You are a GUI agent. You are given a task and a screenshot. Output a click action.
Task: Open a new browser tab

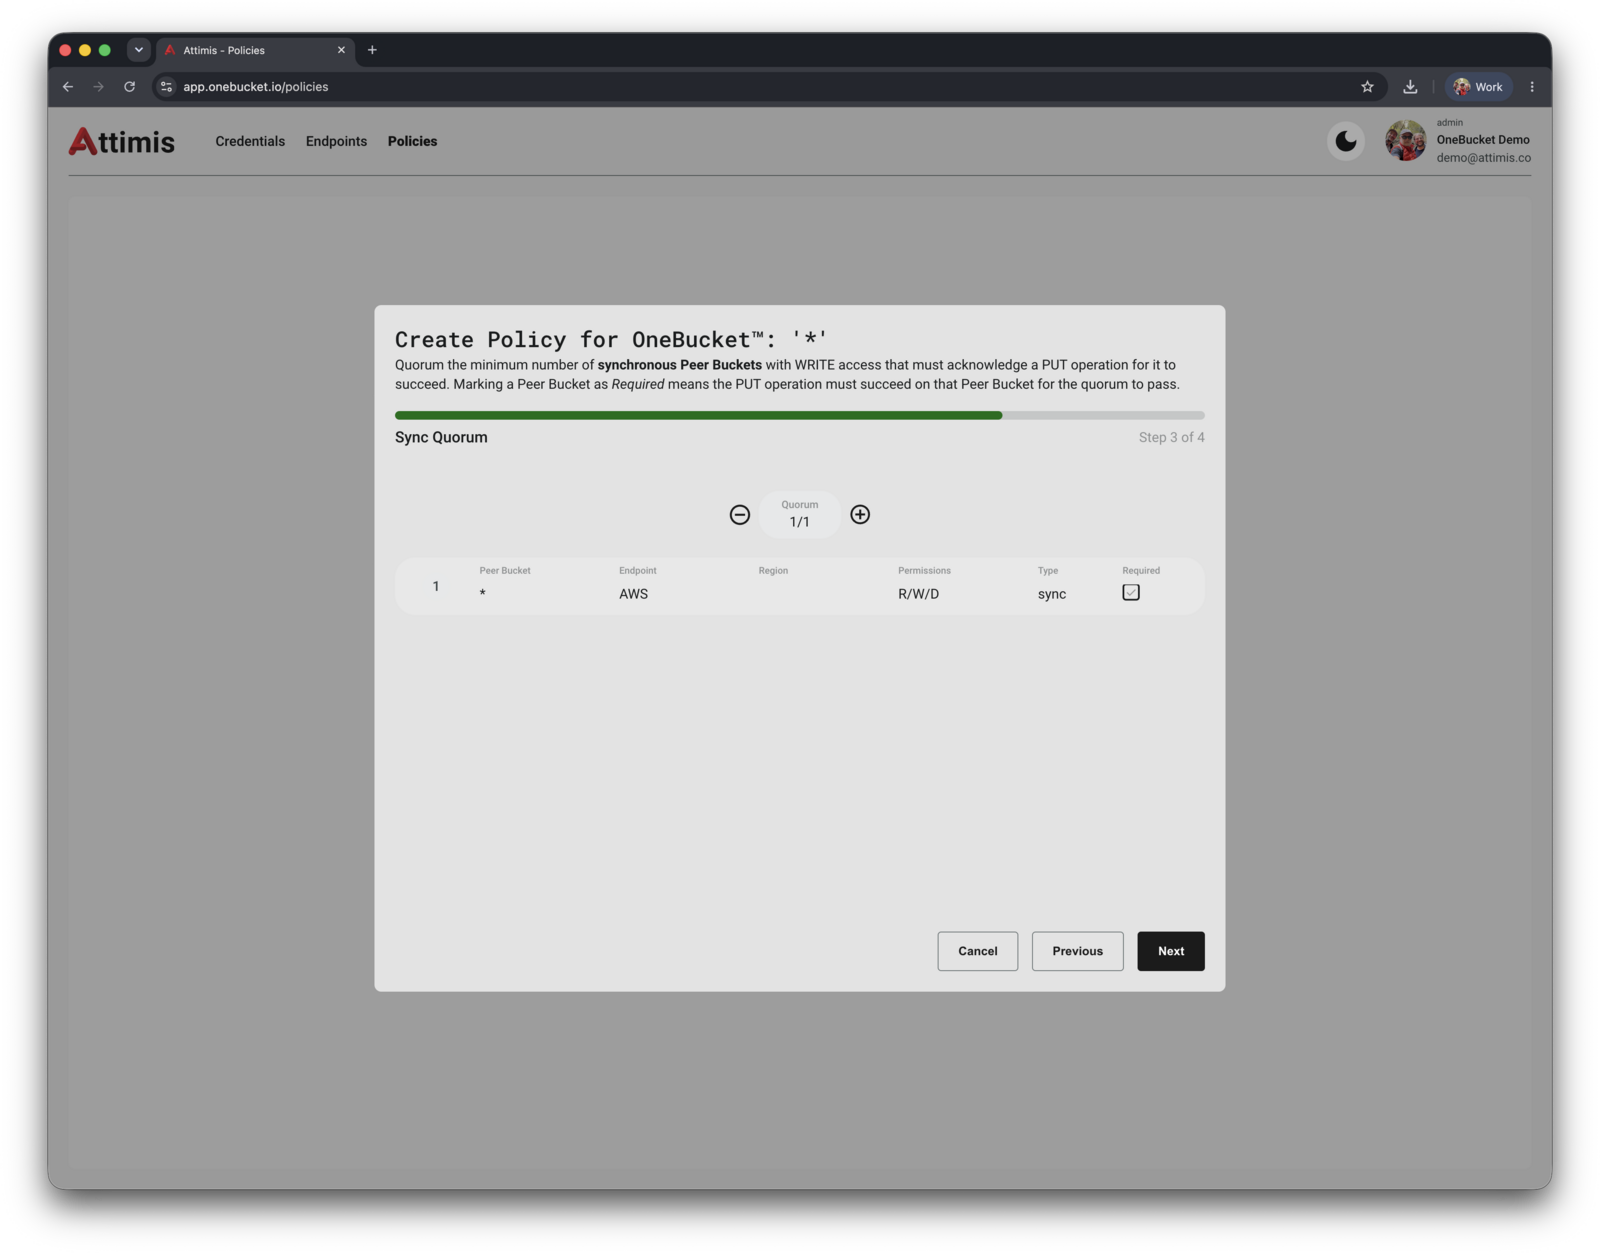tap(372, 50)
